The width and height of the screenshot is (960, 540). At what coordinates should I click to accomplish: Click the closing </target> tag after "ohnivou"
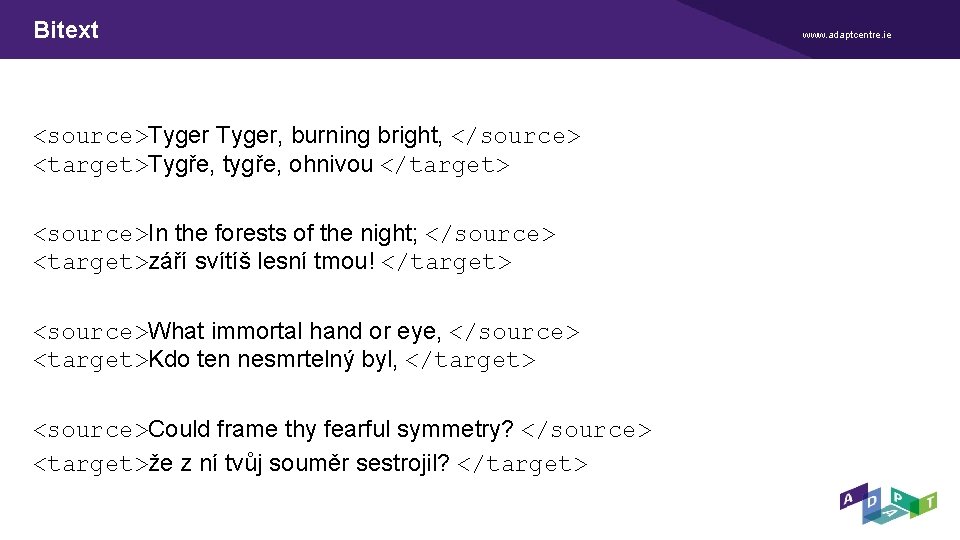click(445, 163)
